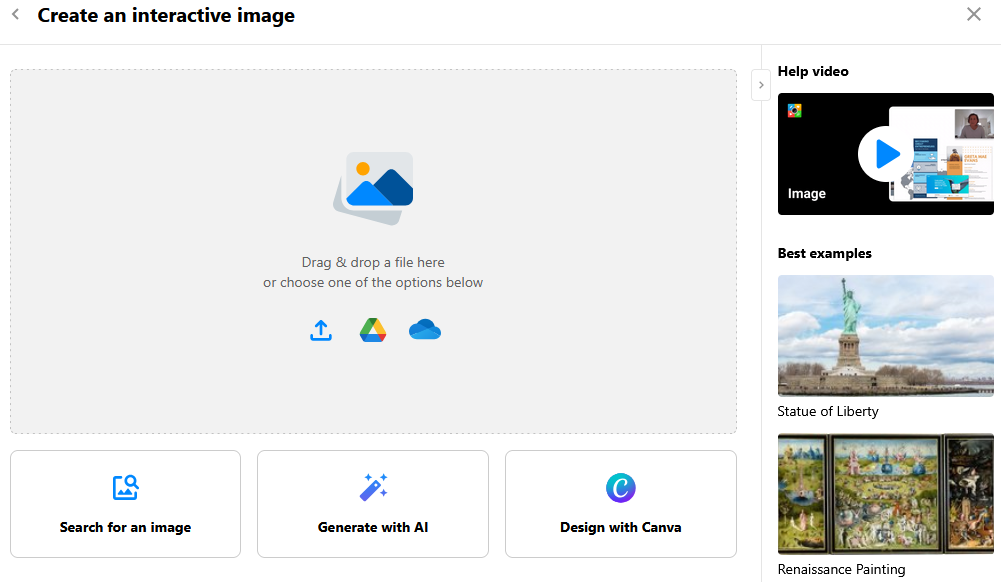Close the interactive image dialog
Image resolution: width=1001 pixels, height=582 pixels.
click(x=974, y=14)
